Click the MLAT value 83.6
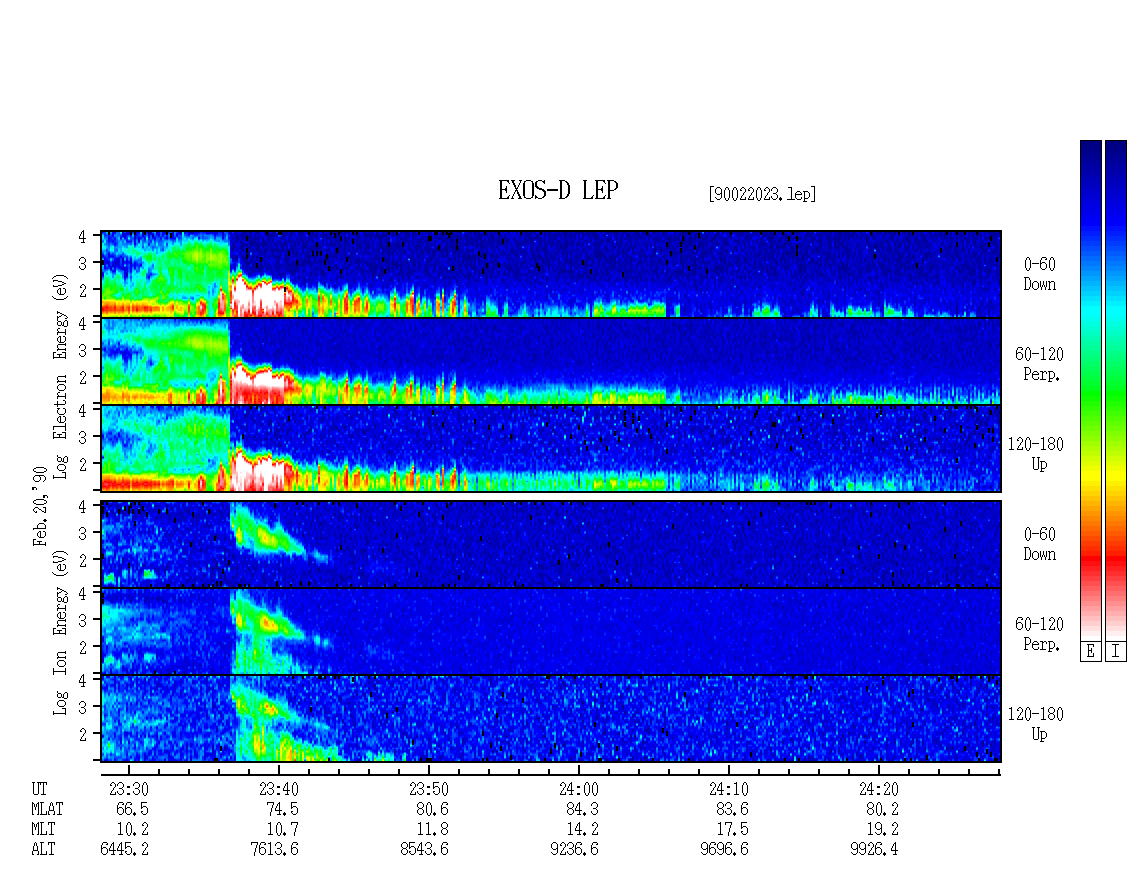Viewport: 1130px width, 875px height. 731,809
